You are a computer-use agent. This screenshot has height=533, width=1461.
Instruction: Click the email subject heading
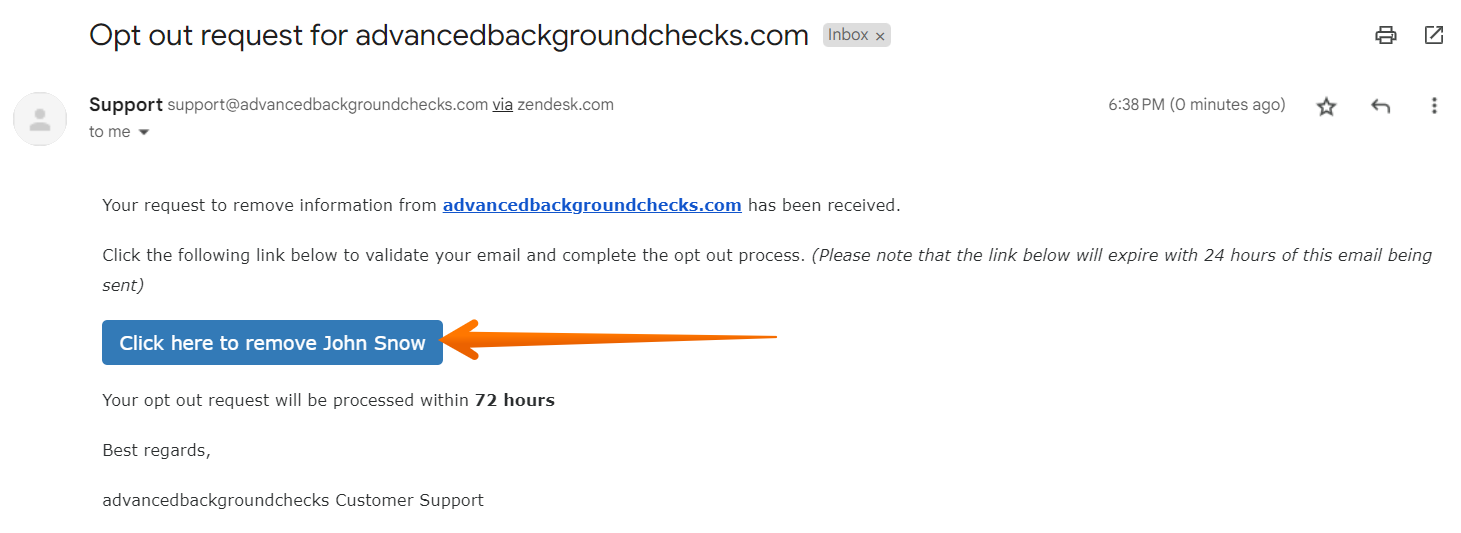point(448,36)
